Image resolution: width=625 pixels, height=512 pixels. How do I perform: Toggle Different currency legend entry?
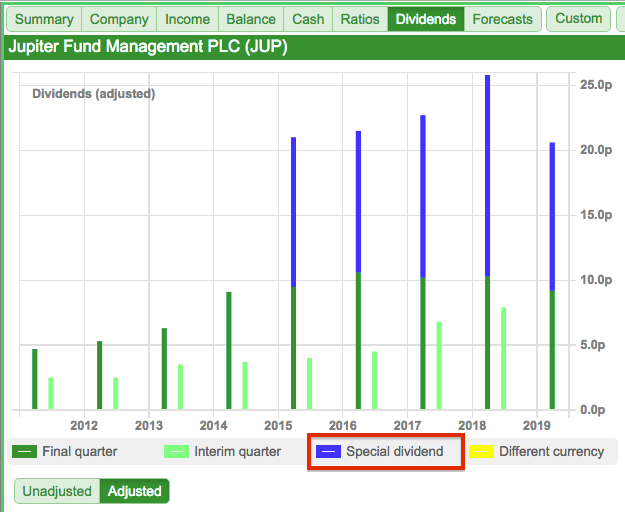(537, 451)
